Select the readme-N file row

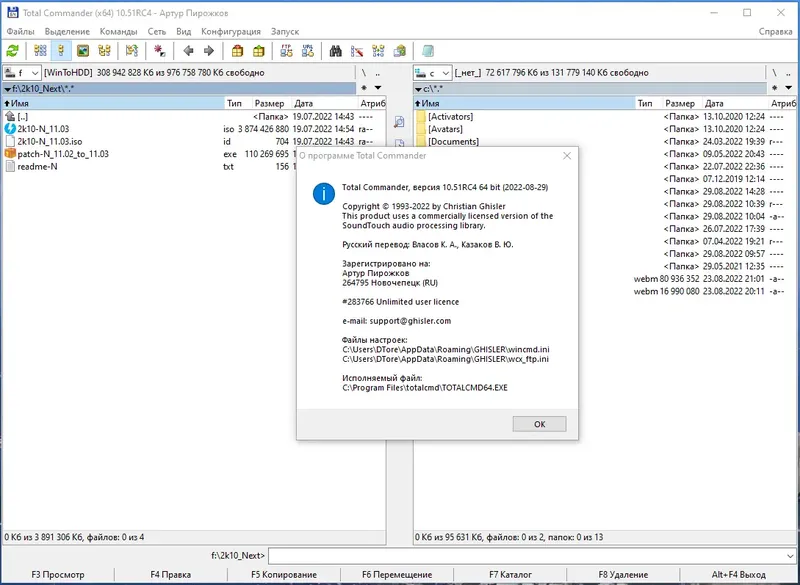tap(148, 166)
